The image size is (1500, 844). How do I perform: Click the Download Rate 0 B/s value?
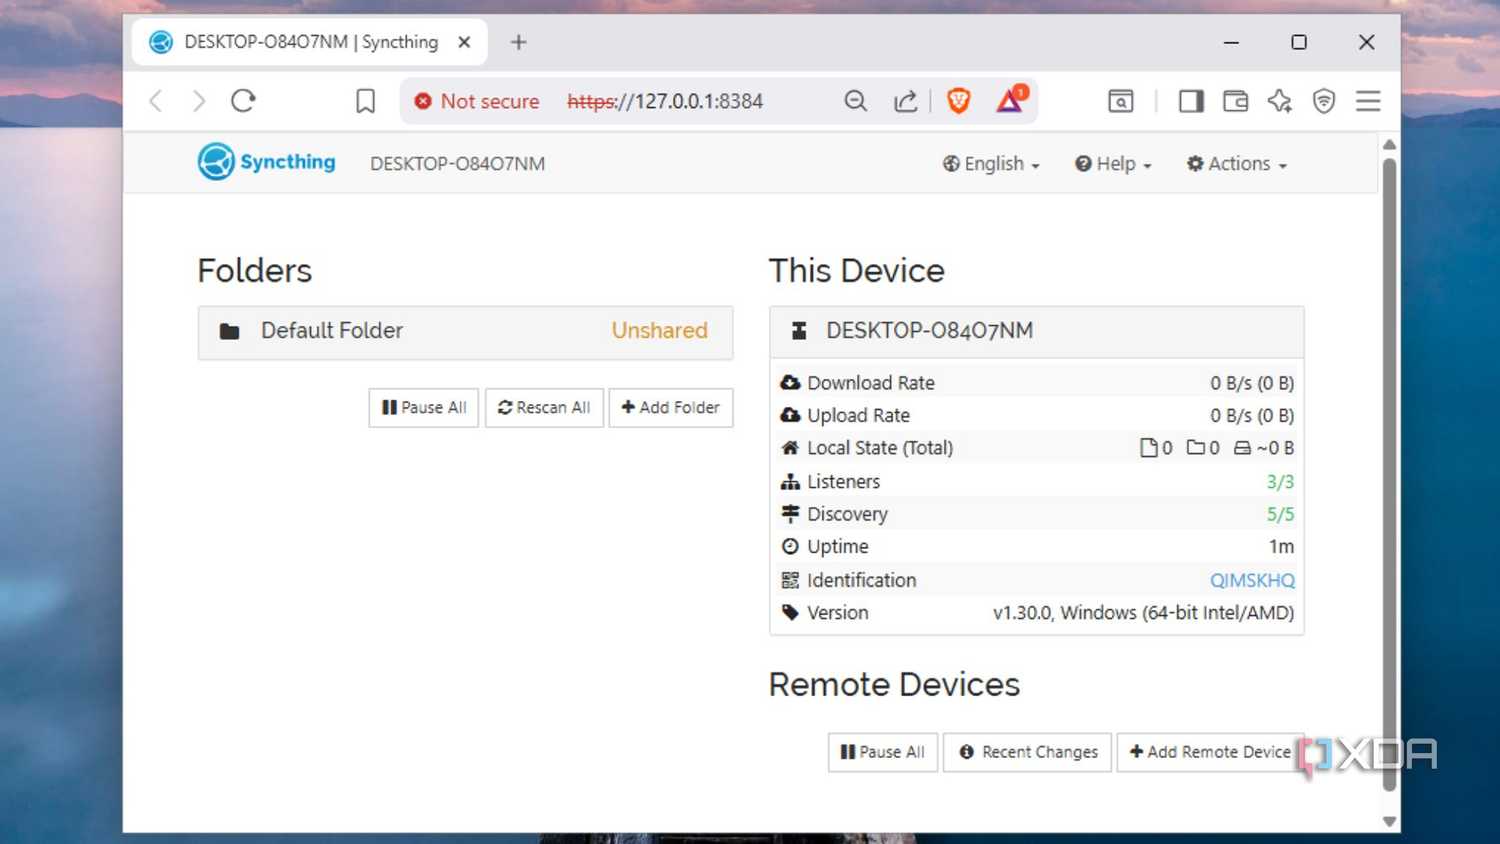1252,383
